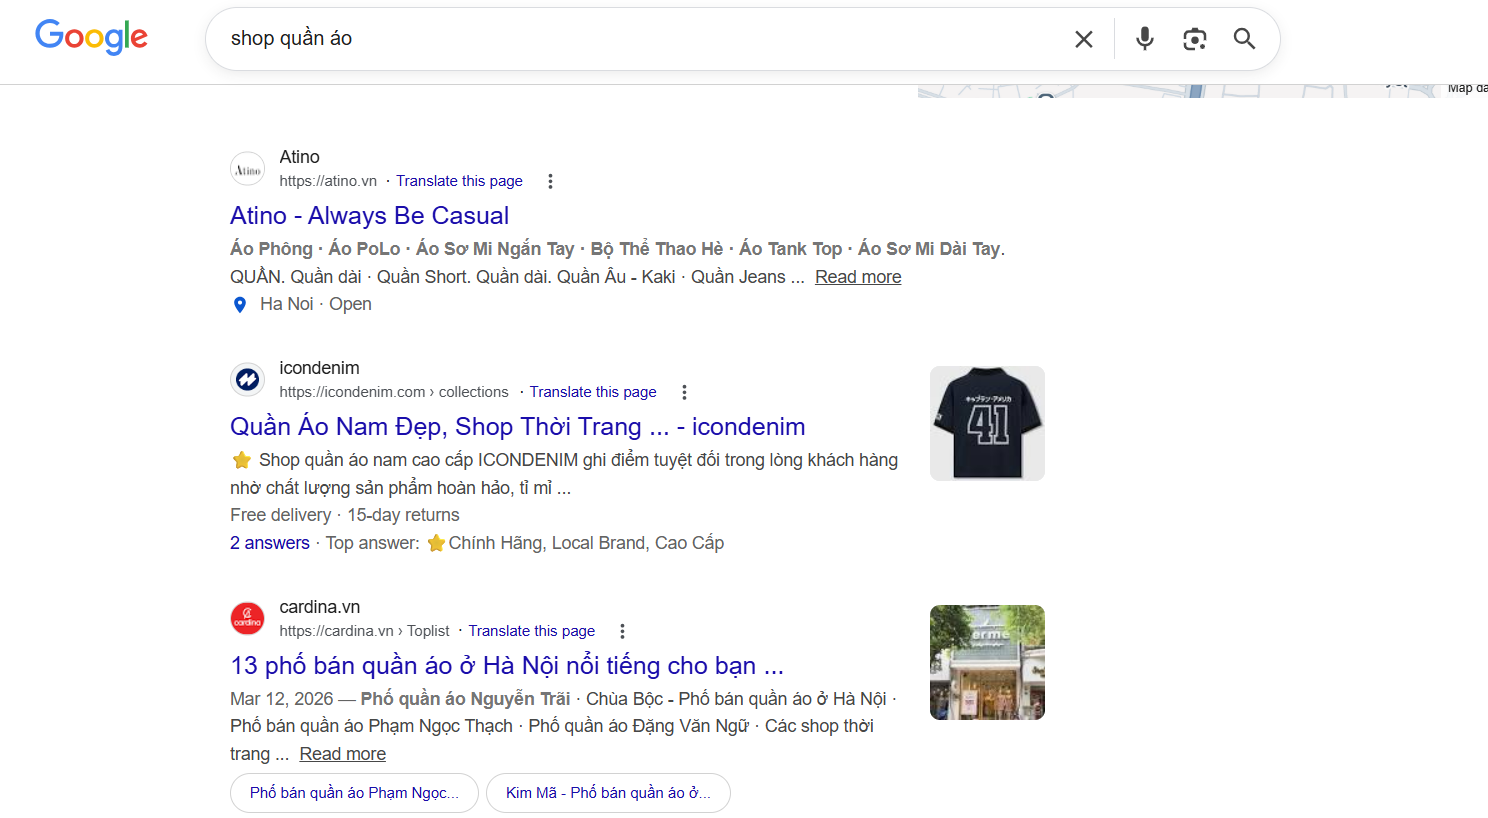This screenshot has width=1488, height=818.
Task: Click the cardina.vn site favicon
Action: [248, 619]
